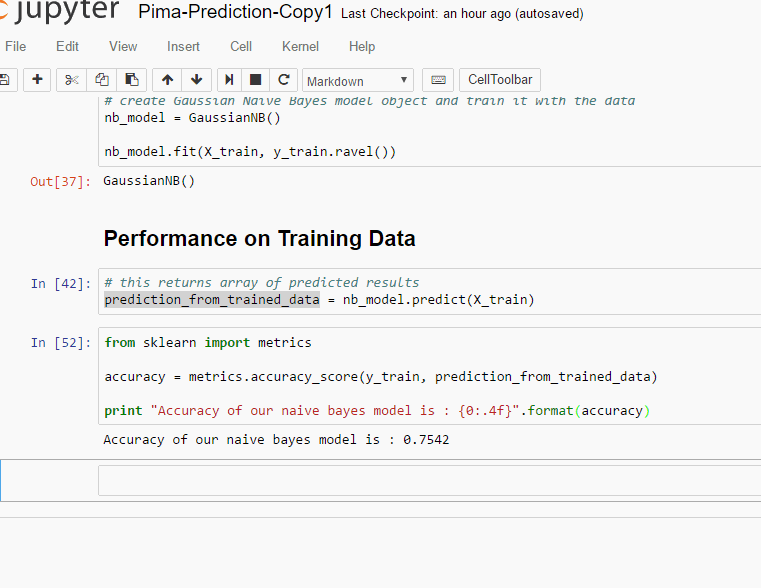
Task: Open the cell type Markdown dropdown
Action: 358,81
